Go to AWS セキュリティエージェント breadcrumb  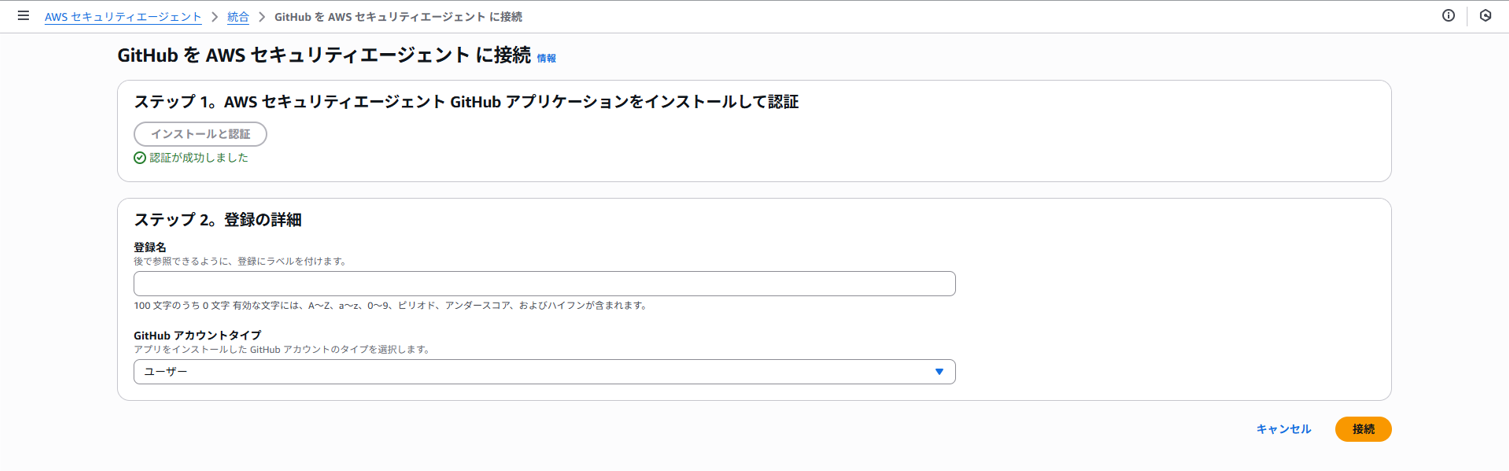(x=123, y=17)
